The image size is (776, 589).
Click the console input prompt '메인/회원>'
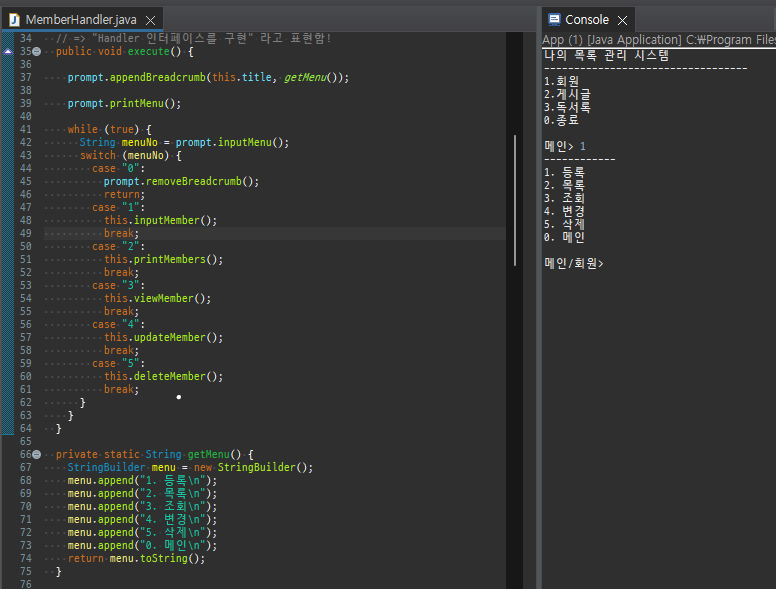(x=574, y=263)
